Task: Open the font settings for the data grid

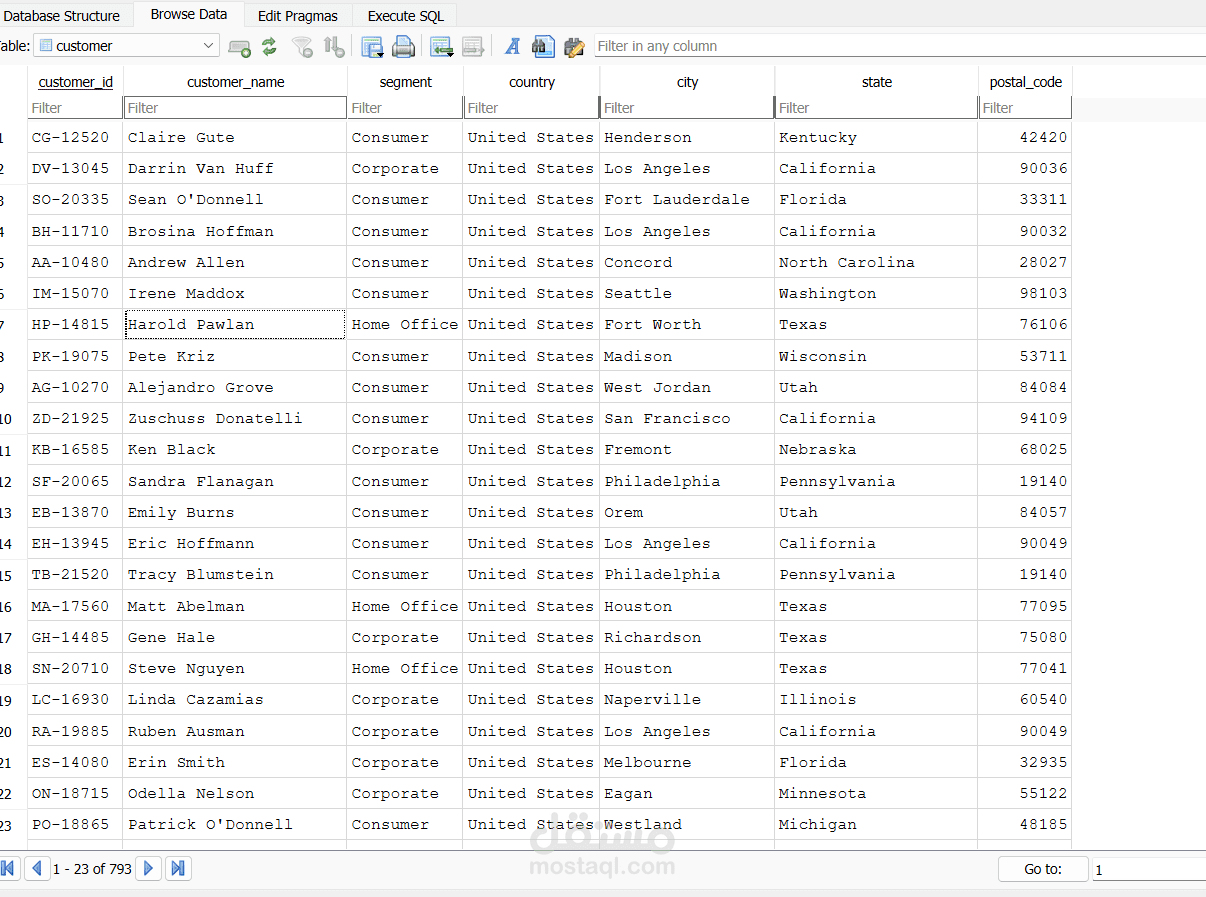Action: click(x=511, y=47)
